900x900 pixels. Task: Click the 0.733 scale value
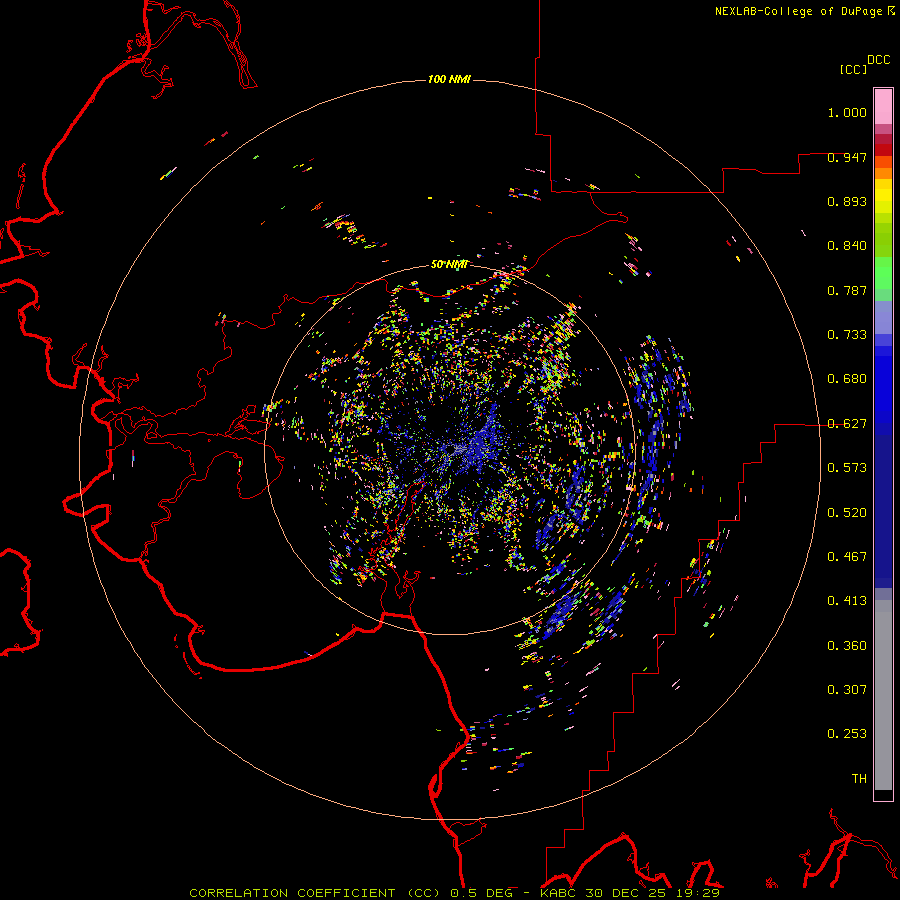(x=847, y=335)
